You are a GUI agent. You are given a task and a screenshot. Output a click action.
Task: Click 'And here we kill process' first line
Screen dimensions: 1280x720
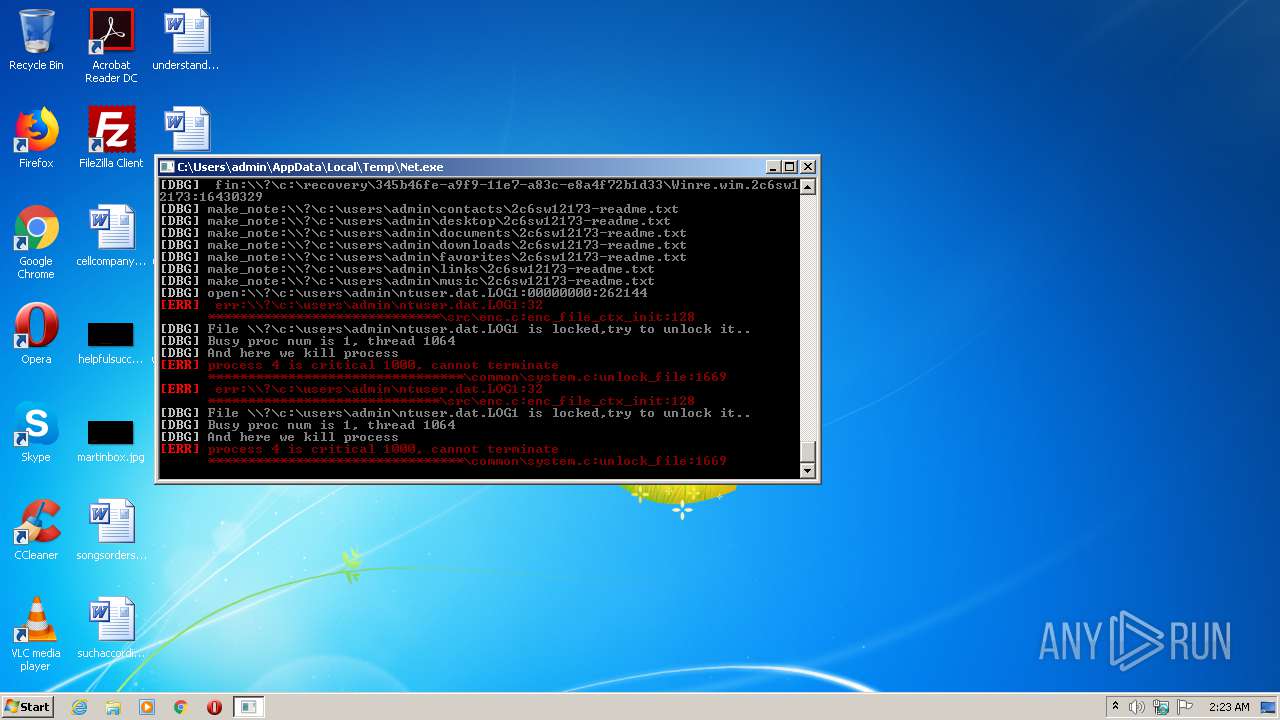pyautogui.click(x=279, y=353)
